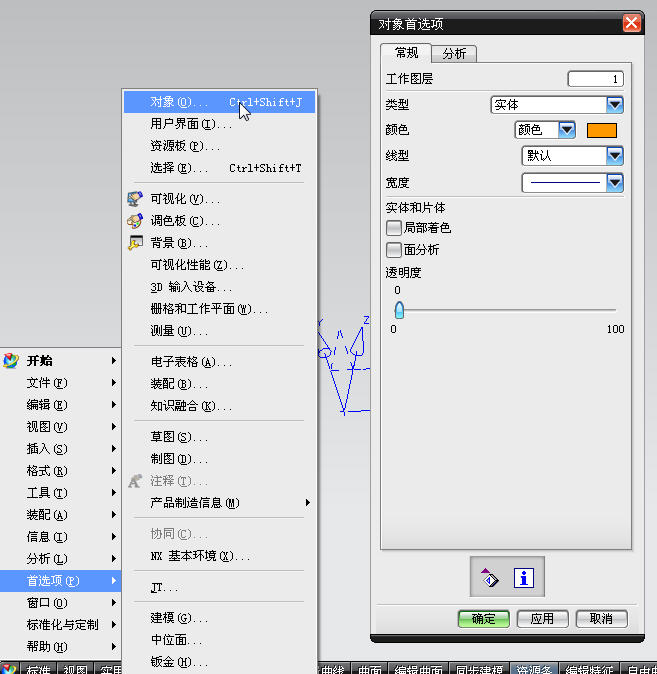Open the Visualization preferences icon entry
Viewport: 657px width, 674px height.
click(x=135, y=199)
